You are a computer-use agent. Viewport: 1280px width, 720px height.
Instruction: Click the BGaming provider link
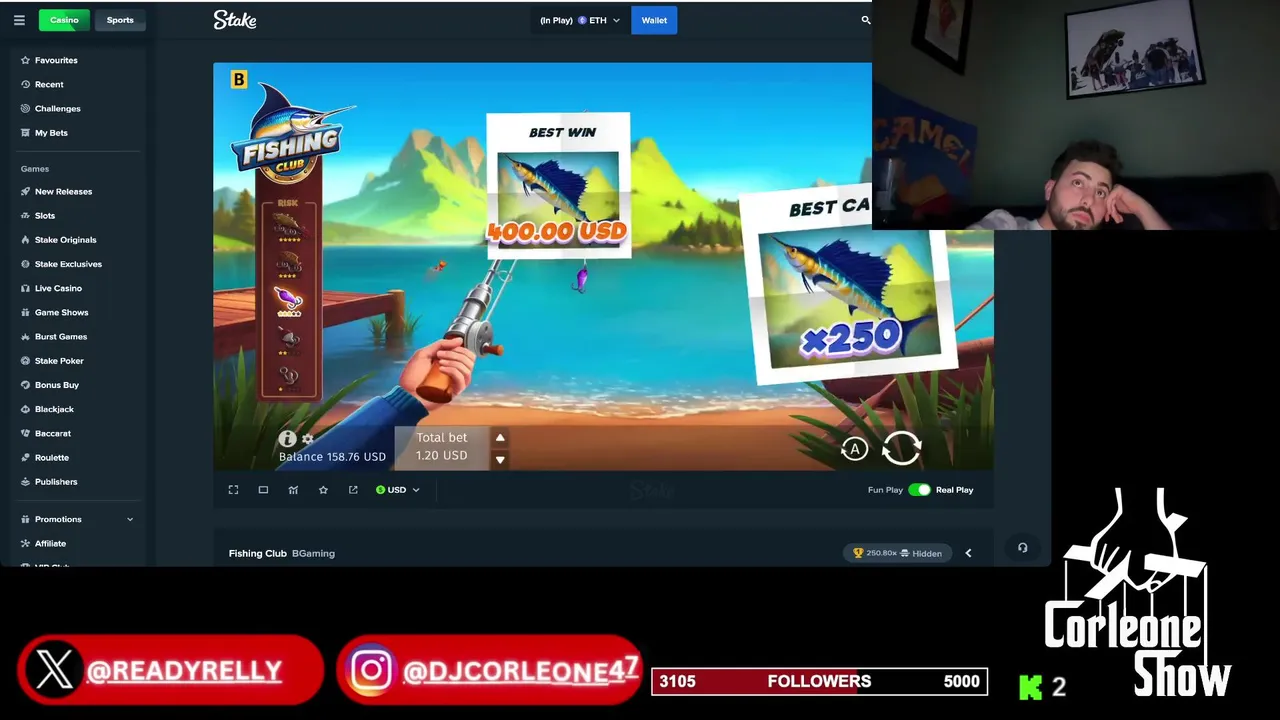(313, 553)
